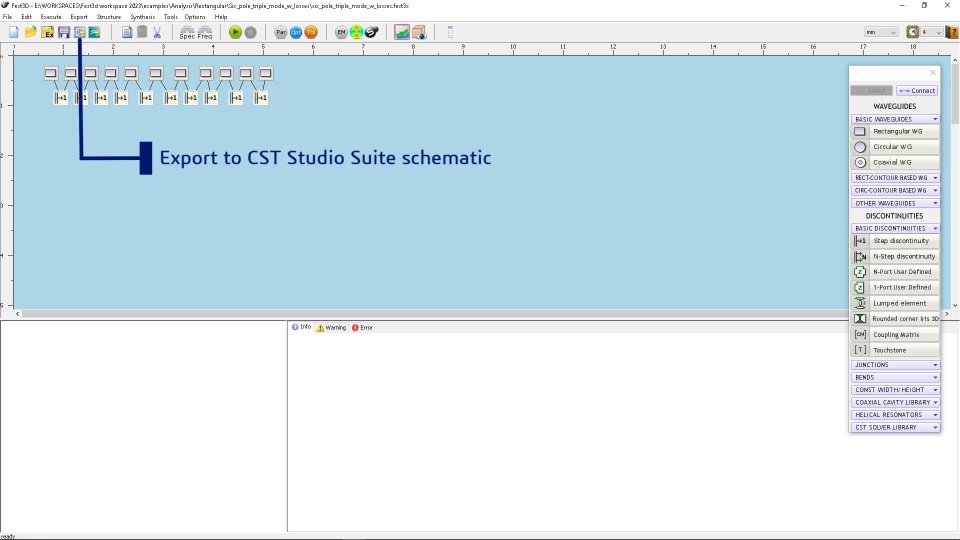Select the Touchstone element
The height and width of the screenshot is (540, 960).
point(894,350)
